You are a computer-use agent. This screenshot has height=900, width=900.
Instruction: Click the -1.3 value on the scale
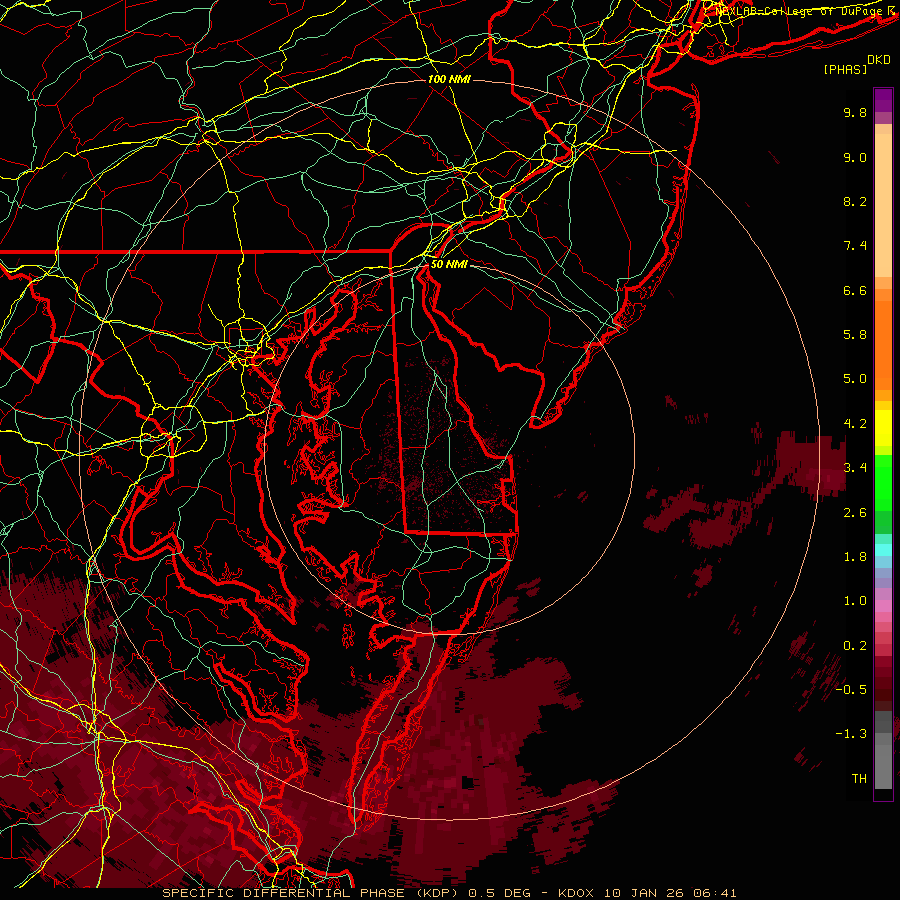point(851,734)
